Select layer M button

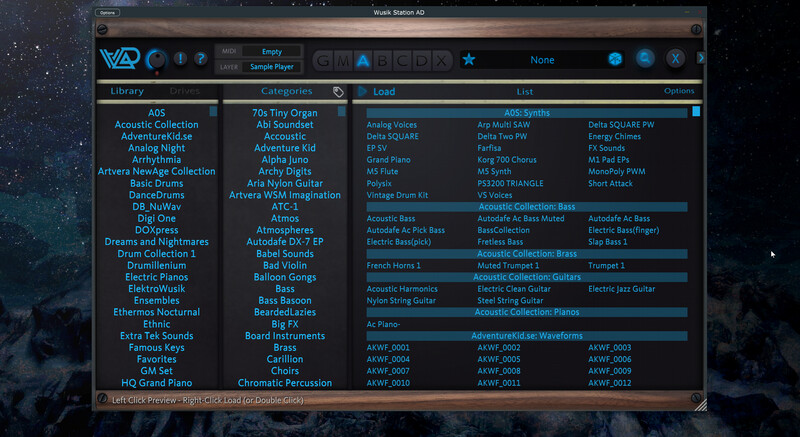pos(343,61)
